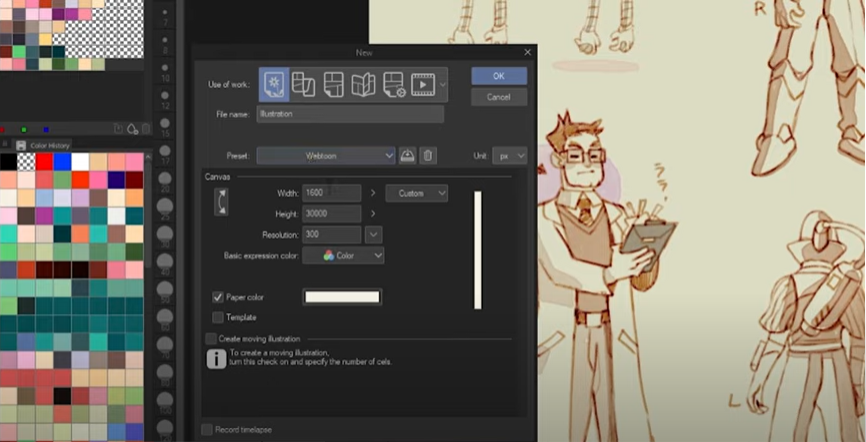Image resolution: width=866 pixels, height=442 pixels.
Task: Select the Illustration use of work icon
Action: click(275, 86)
